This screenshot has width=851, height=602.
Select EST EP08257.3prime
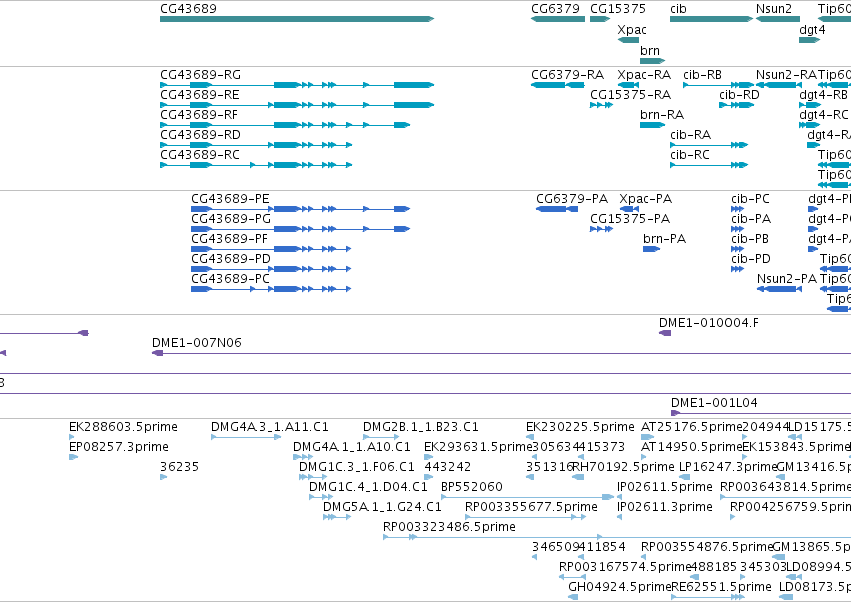click(x=74, y=457)
